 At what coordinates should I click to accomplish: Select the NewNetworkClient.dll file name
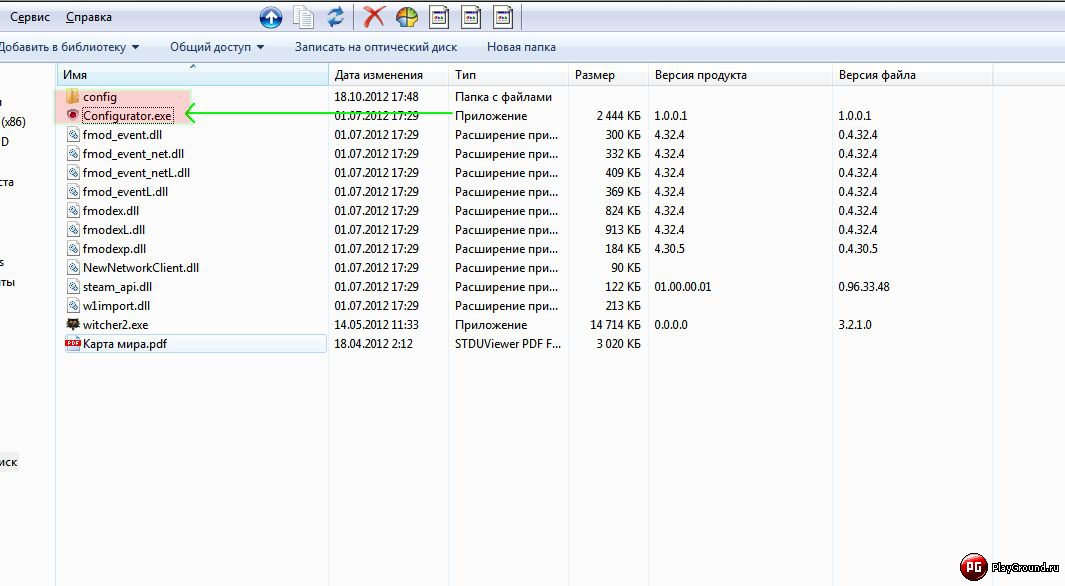(141, 268)
